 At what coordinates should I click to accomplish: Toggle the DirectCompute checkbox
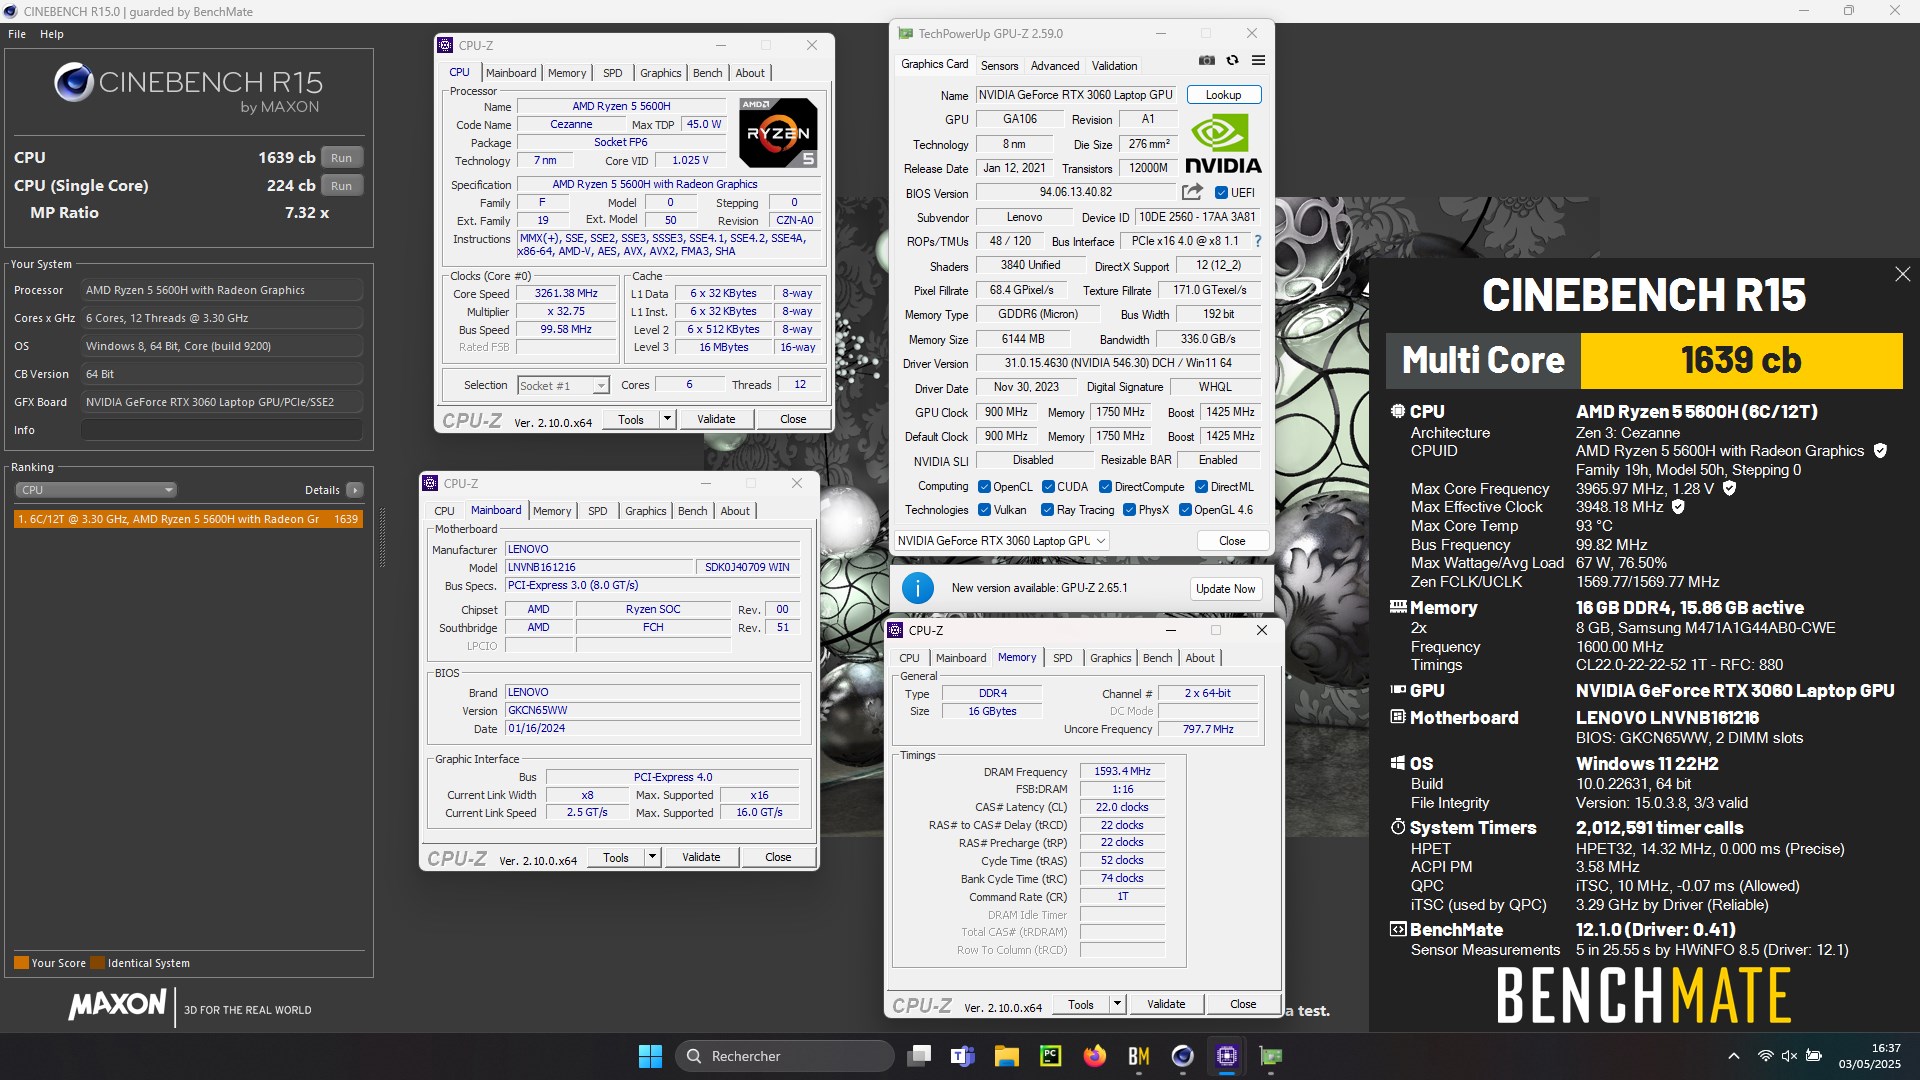[x=1105, y=487]
